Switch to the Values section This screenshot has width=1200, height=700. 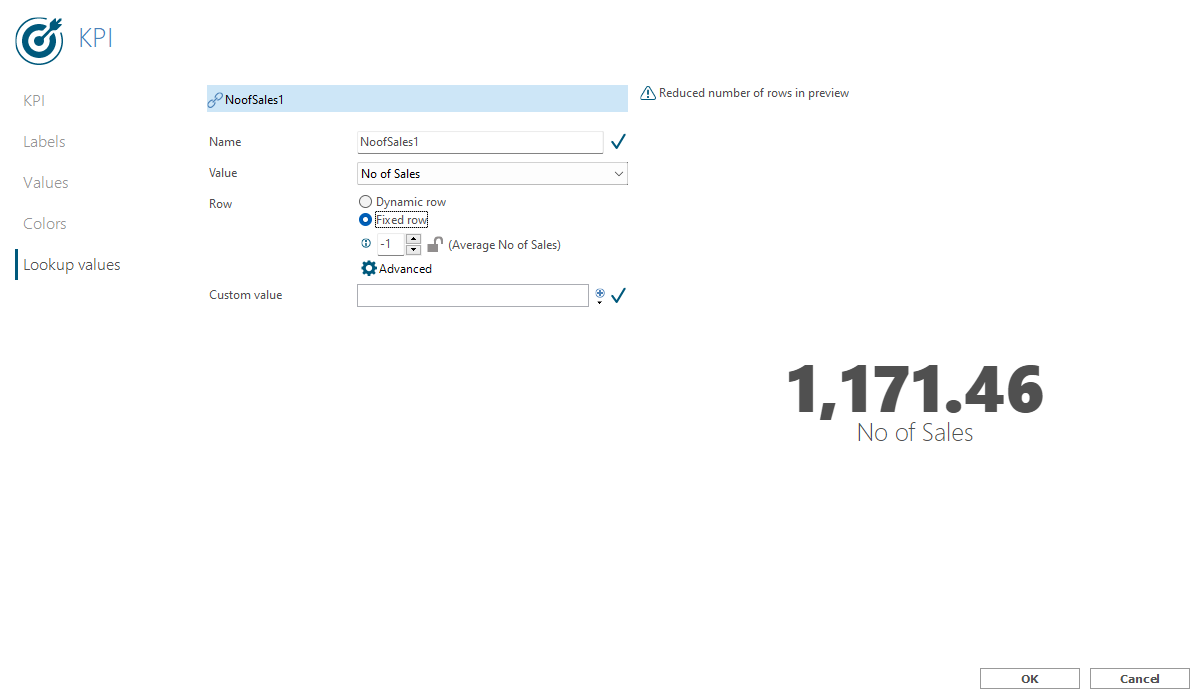coord(46,183)
